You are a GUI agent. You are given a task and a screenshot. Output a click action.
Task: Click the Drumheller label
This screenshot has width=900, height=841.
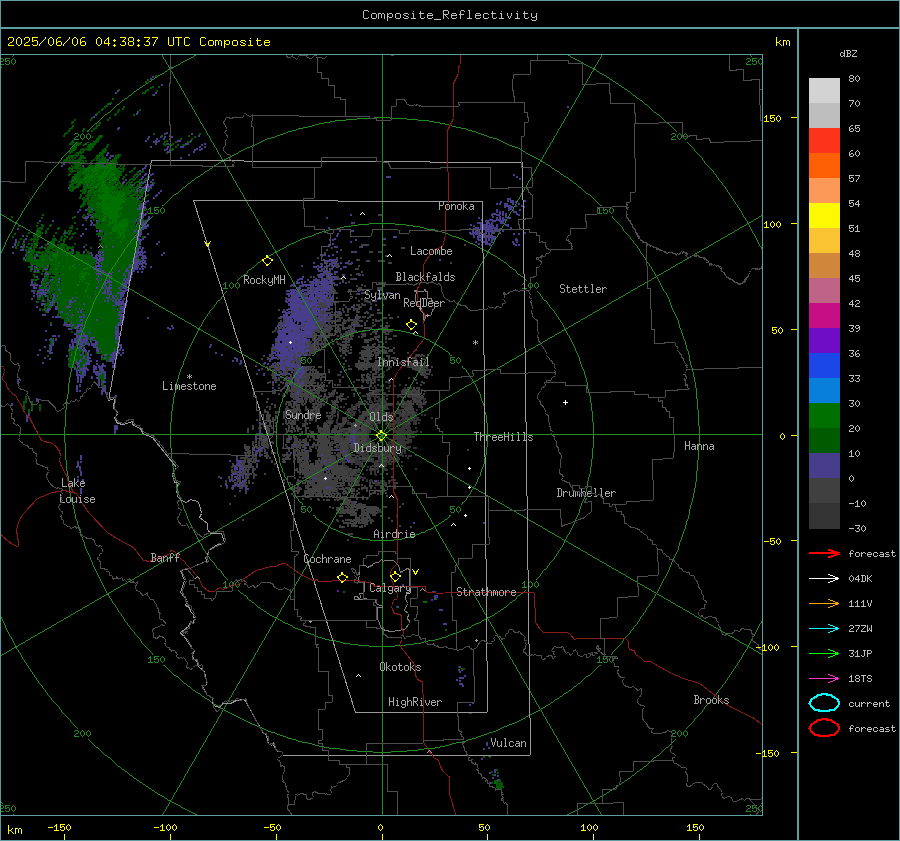click(x=586, y=493)
